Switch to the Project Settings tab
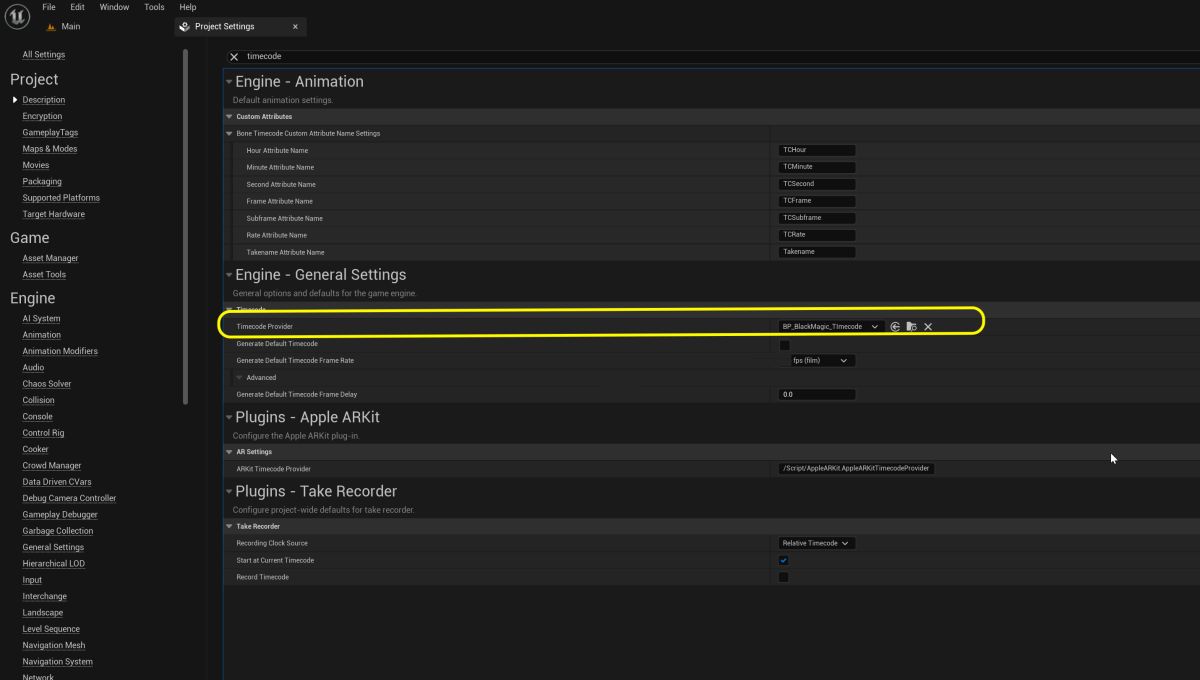The image size is (1200, 680). [240, 27]
